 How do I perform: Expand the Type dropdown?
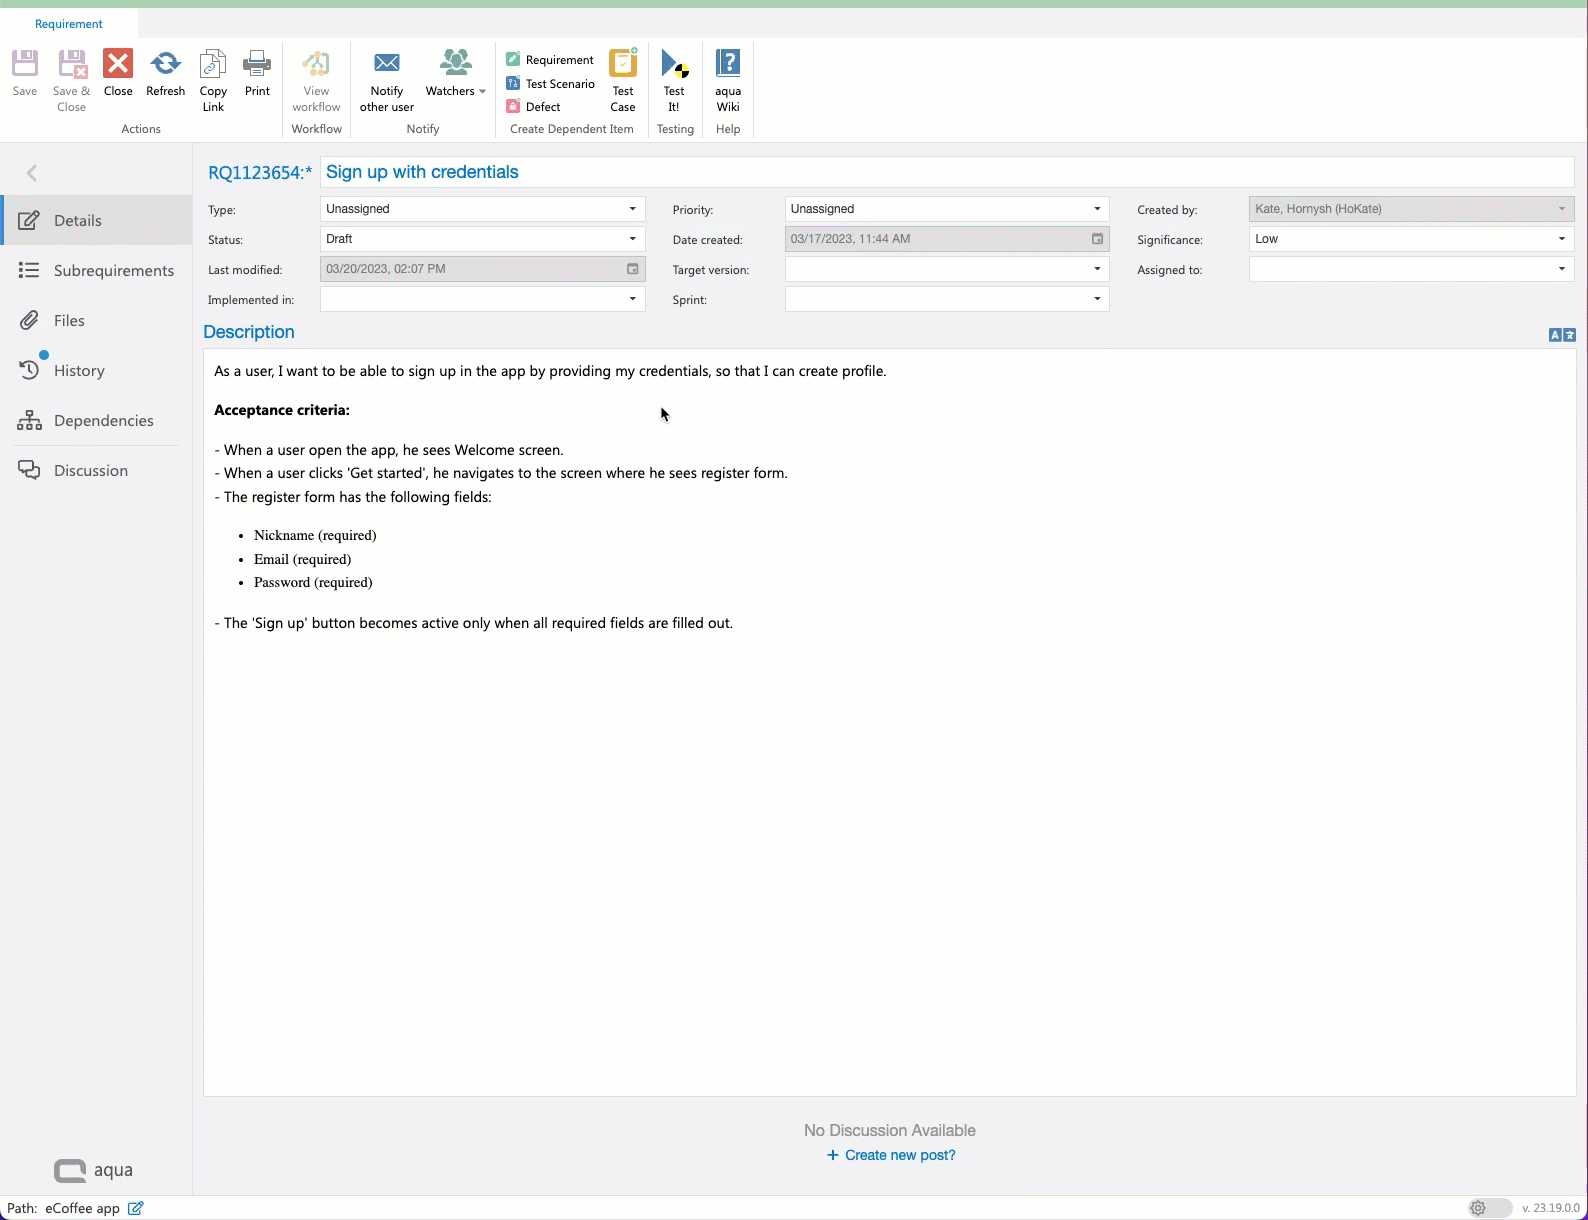point(632,209)
